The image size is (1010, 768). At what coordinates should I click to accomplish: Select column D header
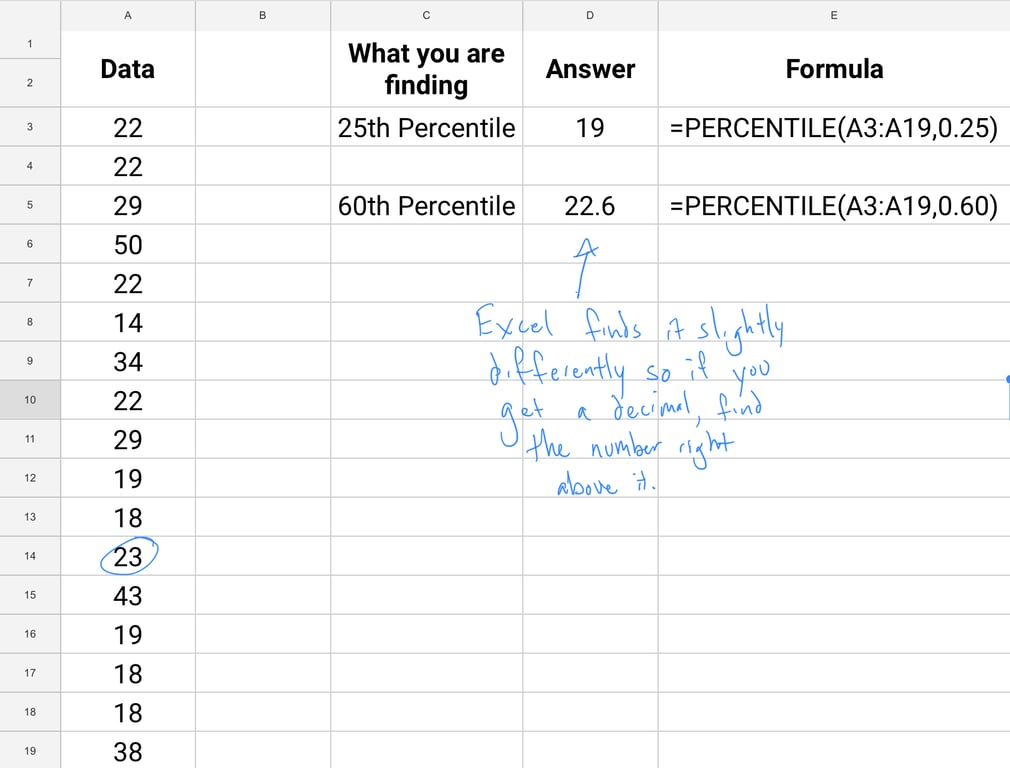pos(590,15)
